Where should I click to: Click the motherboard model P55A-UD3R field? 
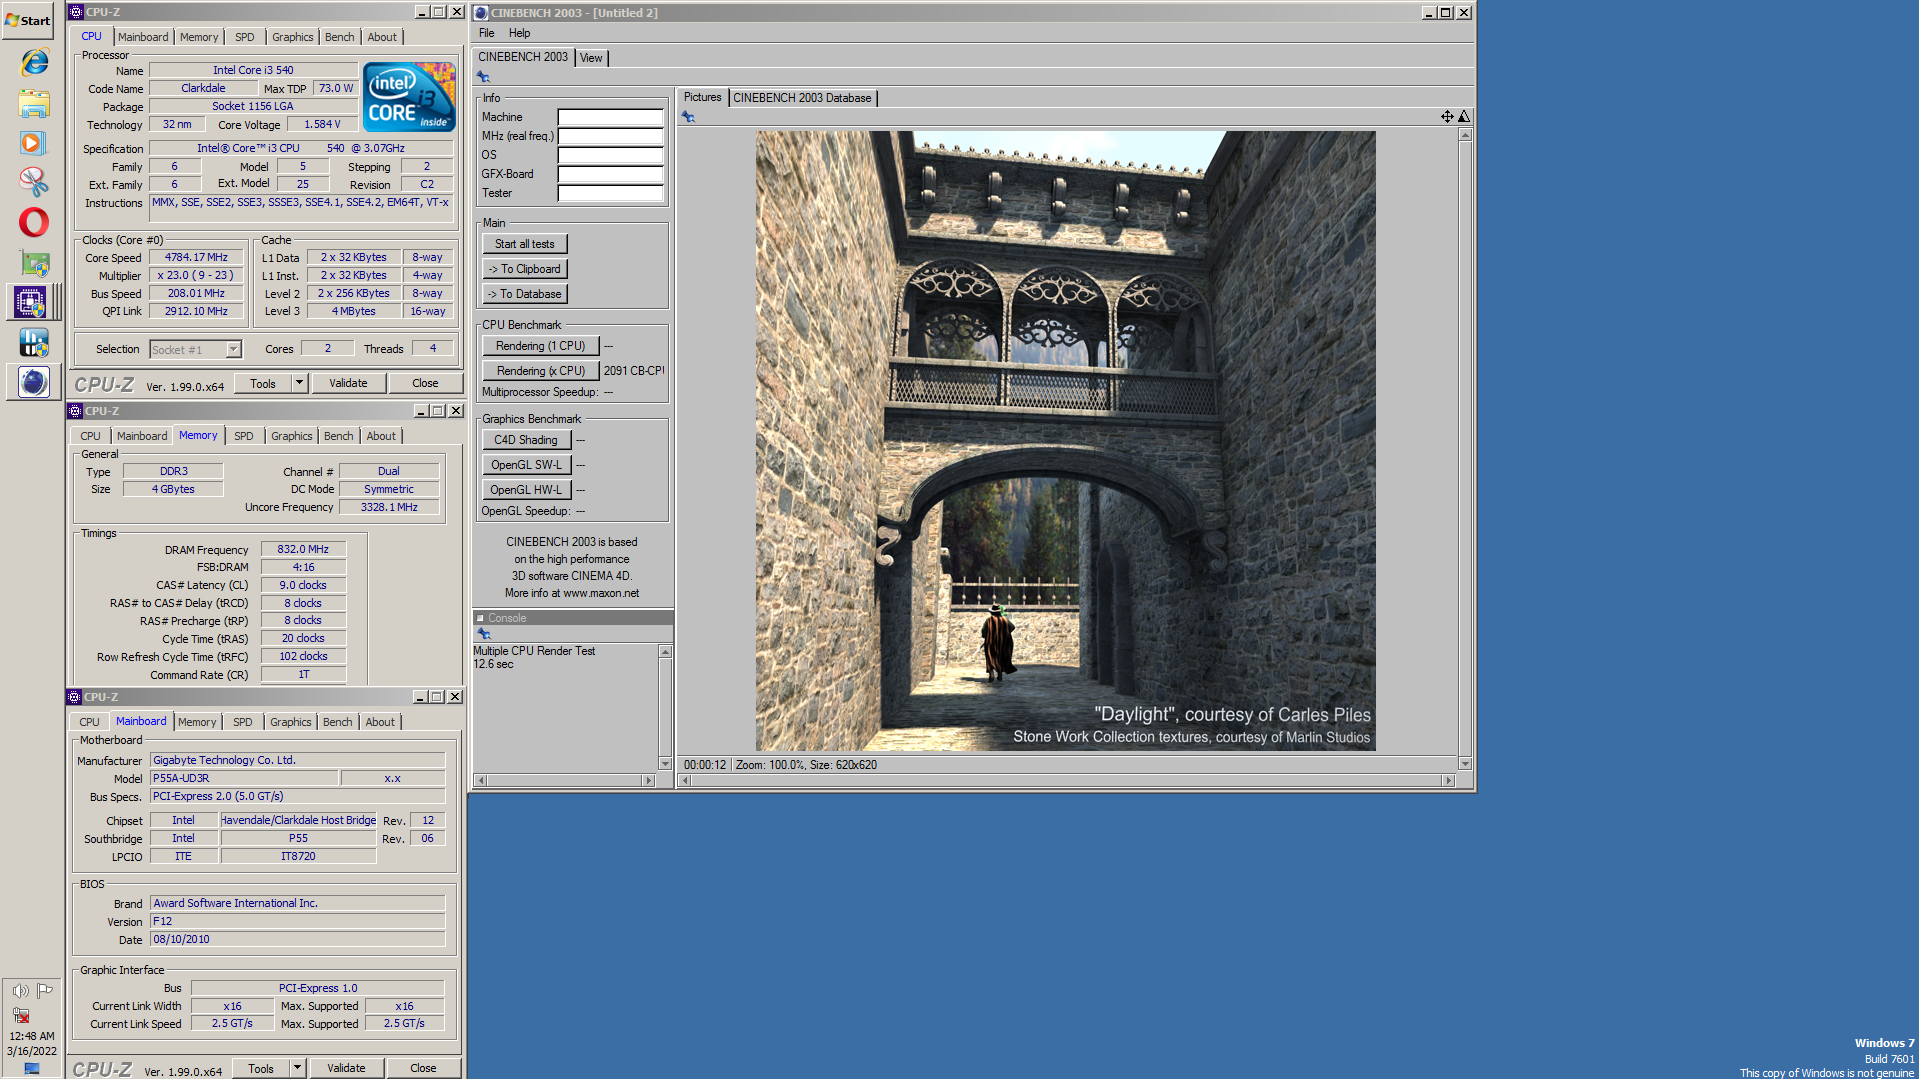point(244,778)
